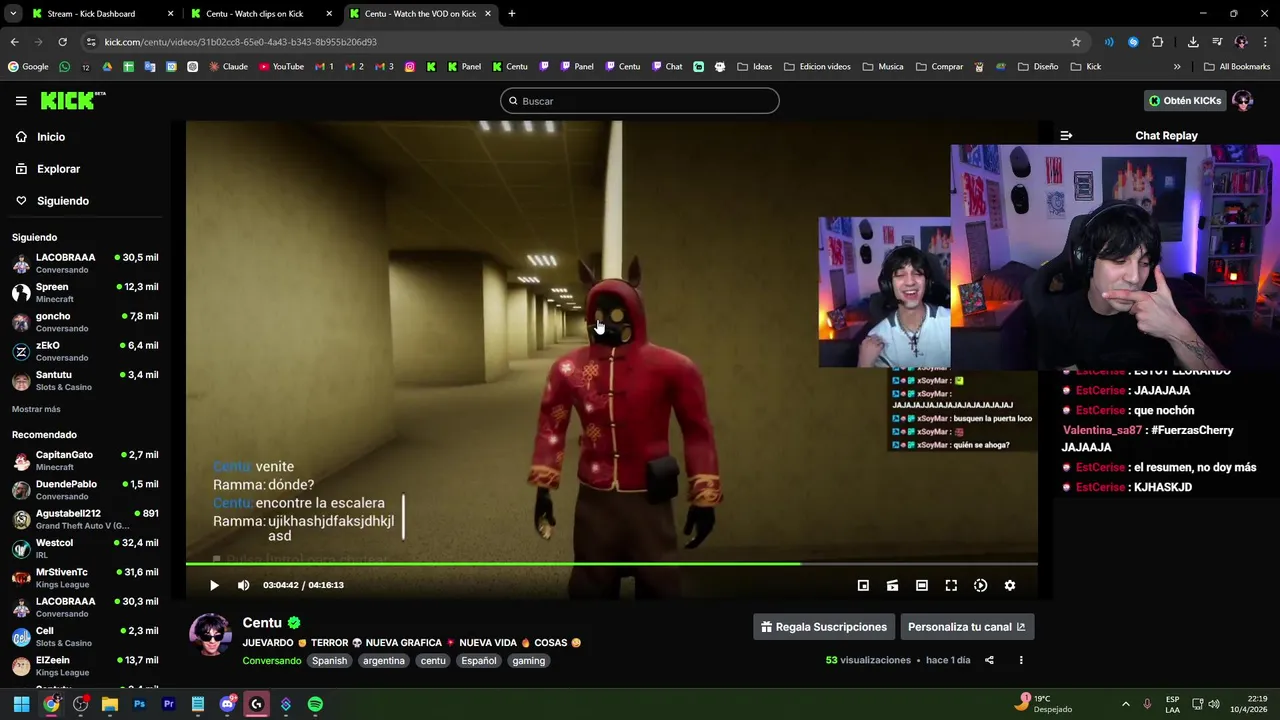
Task: Reload the current page
Action: point(62,42)
